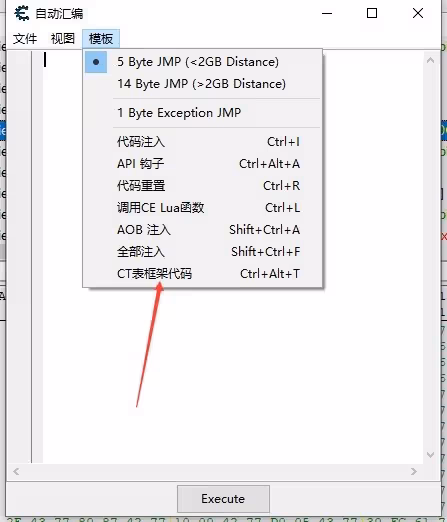Image resolution: width=447 pixels, height=522 pixels.
Task: Close the 模板 menu from the menu bar
Action: pyautogui.click(x=101, y=39)
